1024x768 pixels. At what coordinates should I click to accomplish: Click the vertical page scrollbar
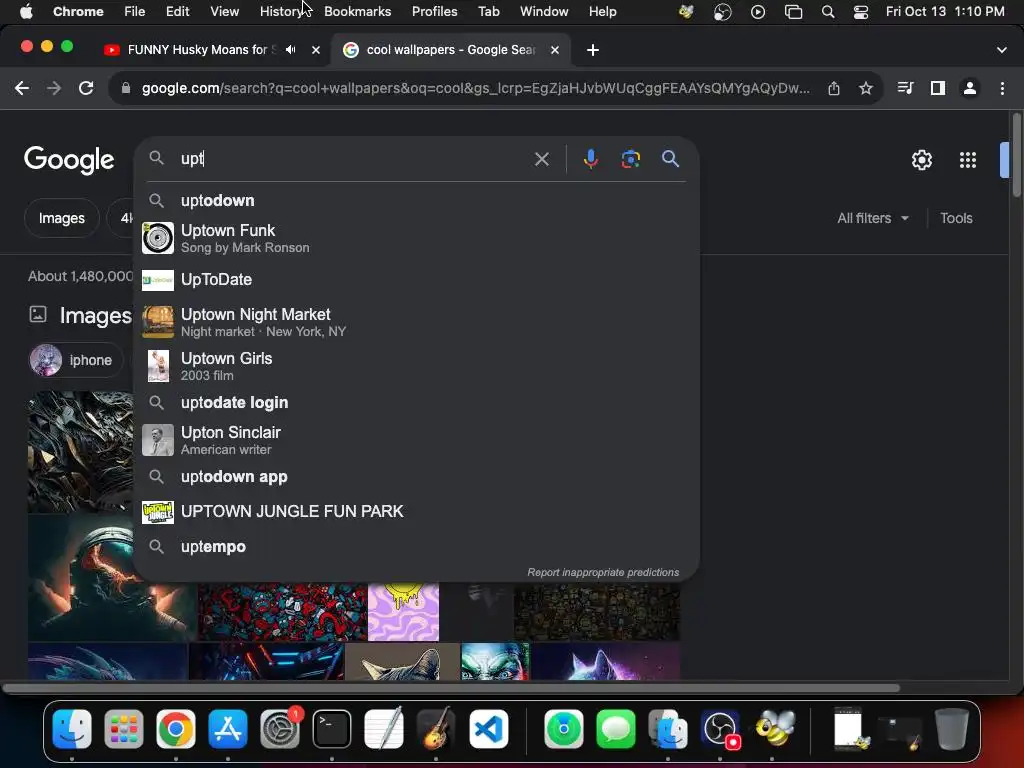click(1016, 154)
